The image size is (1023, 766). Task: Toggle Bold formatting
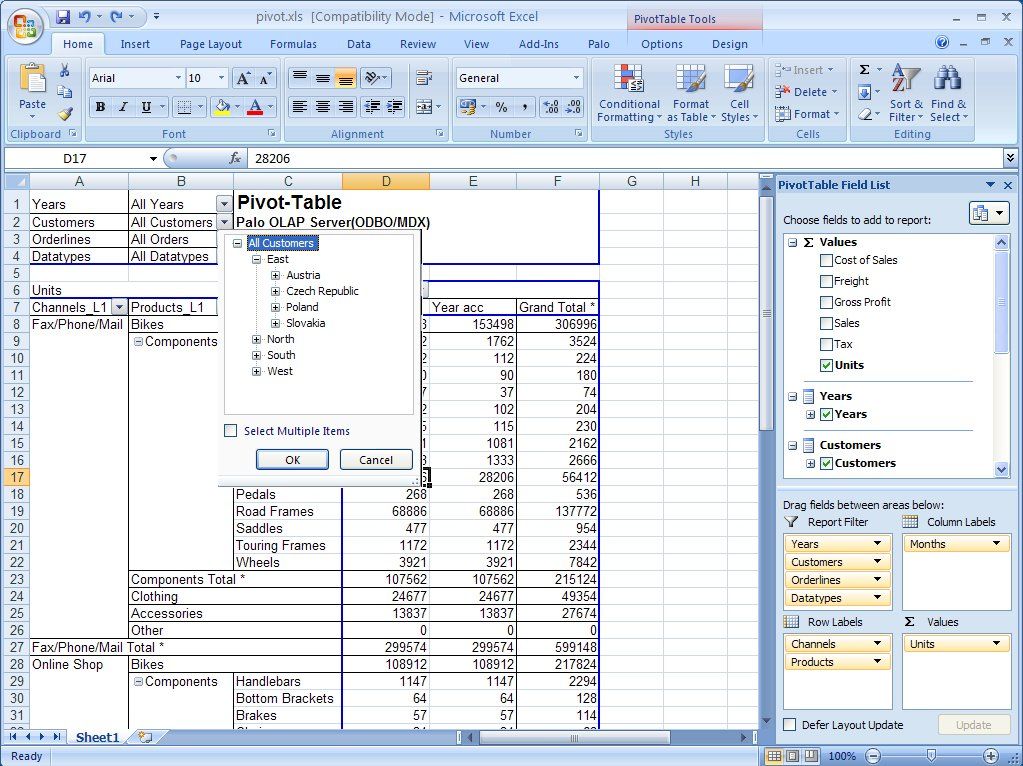100,107
